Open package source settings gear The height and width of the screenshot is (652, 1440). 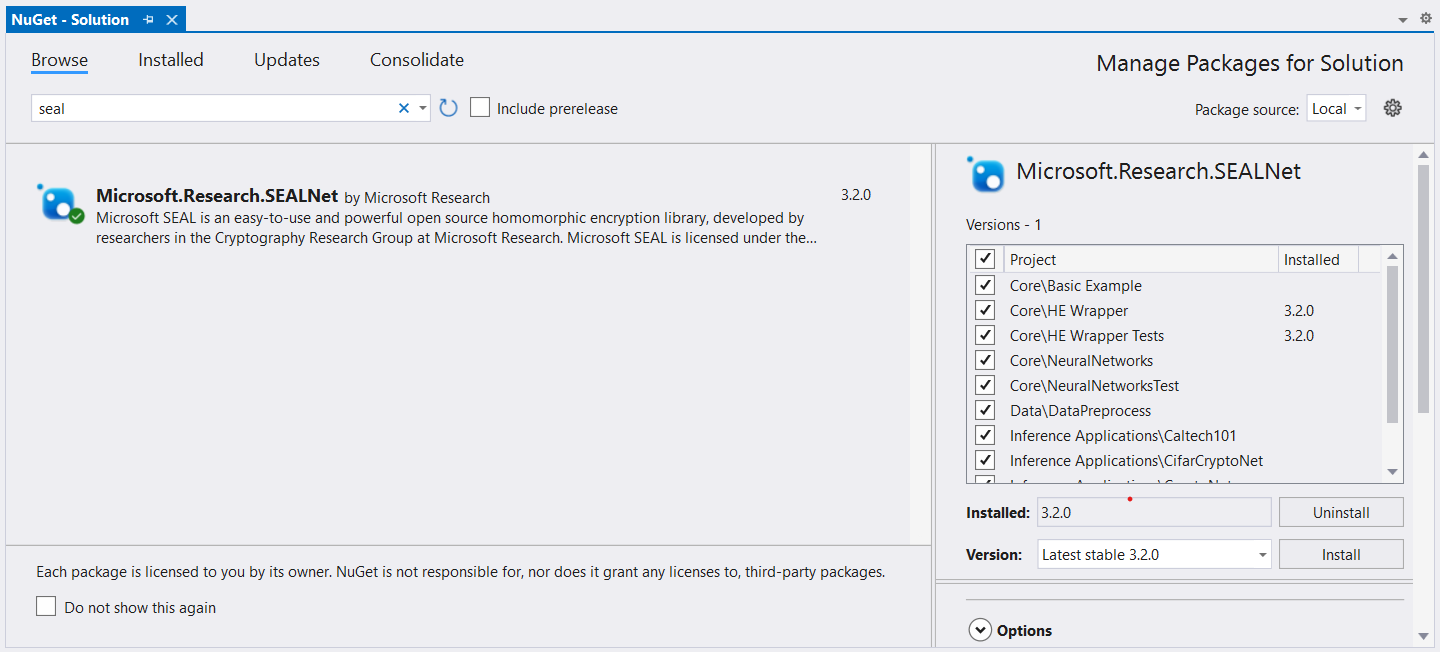click(1392, 108)
